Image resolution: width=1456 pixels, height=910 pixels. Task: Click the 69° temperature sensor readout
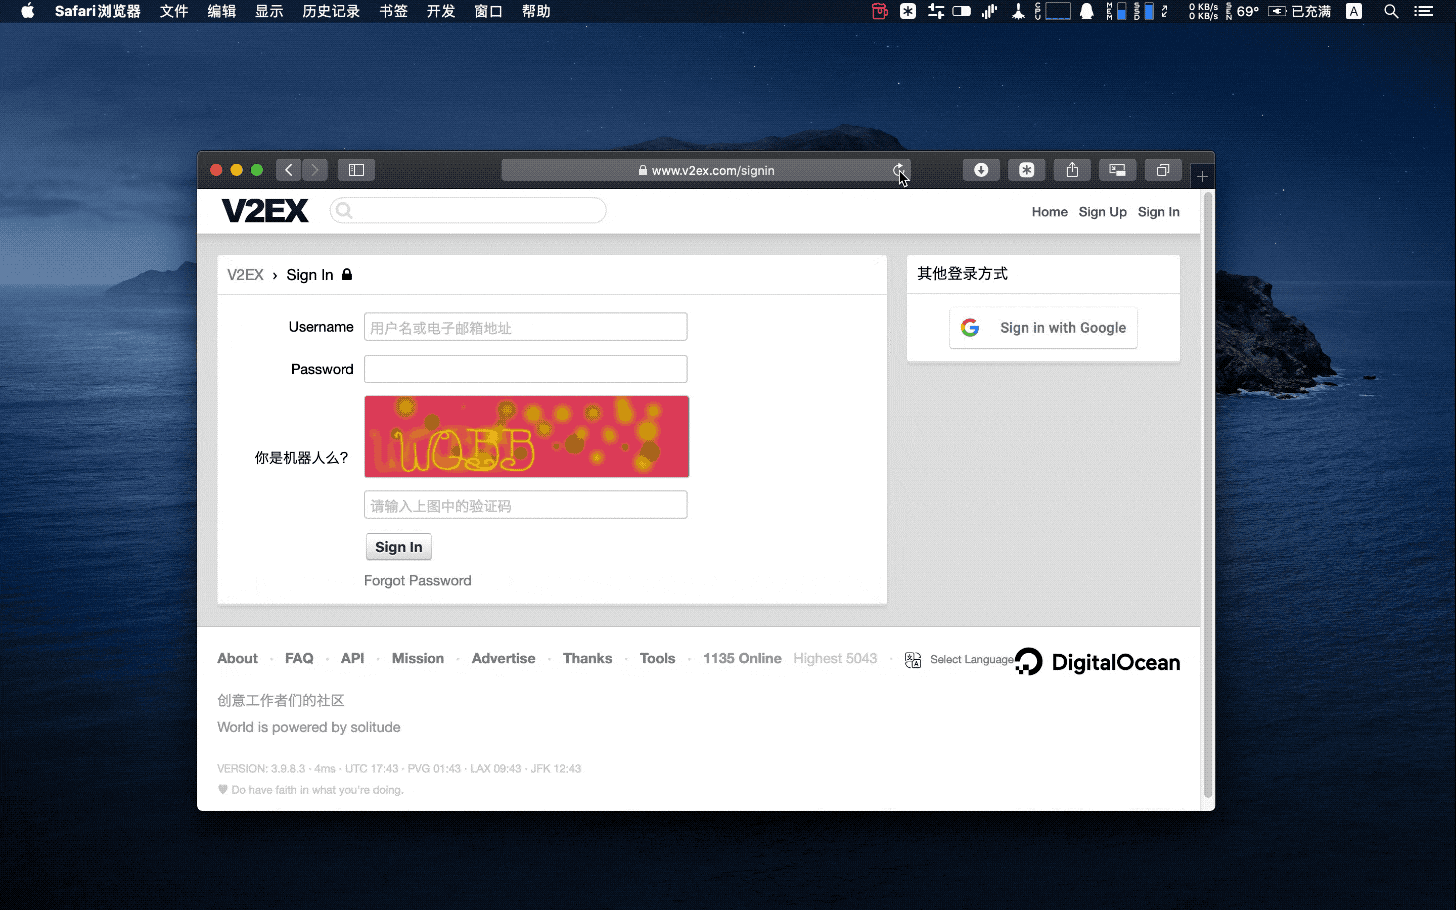pos(1243,11)
